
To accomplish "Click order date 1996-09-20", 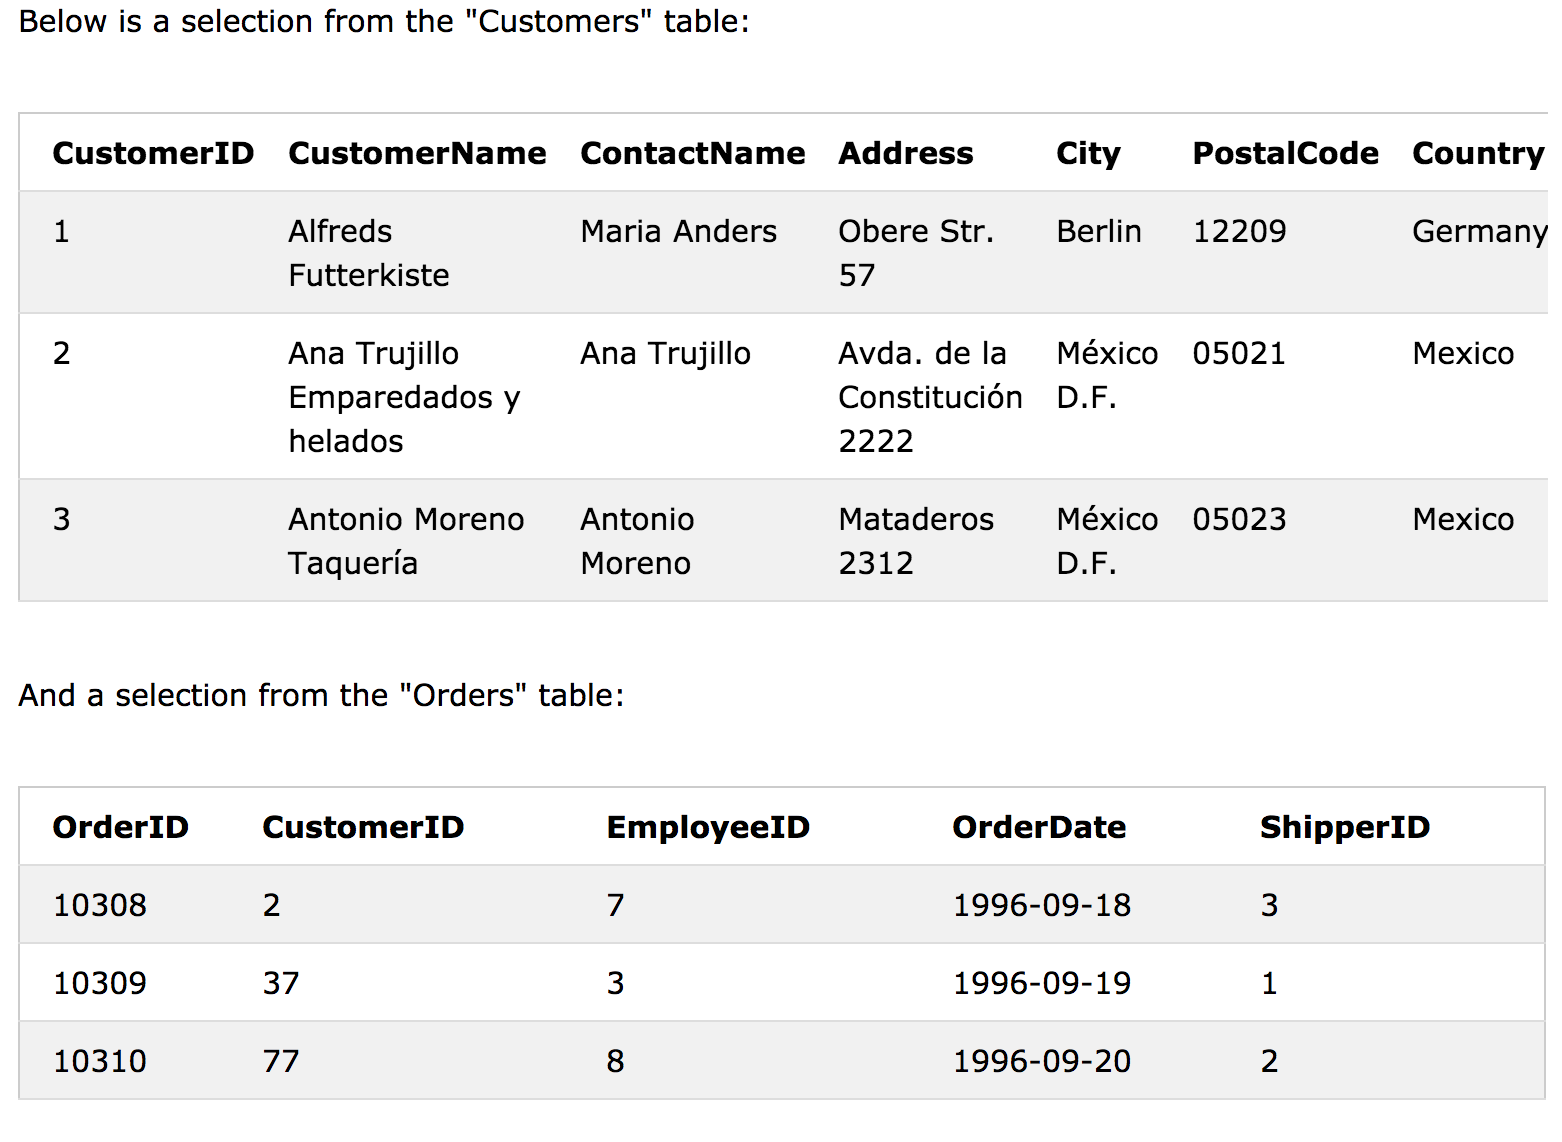I will coord(1041,1061).
